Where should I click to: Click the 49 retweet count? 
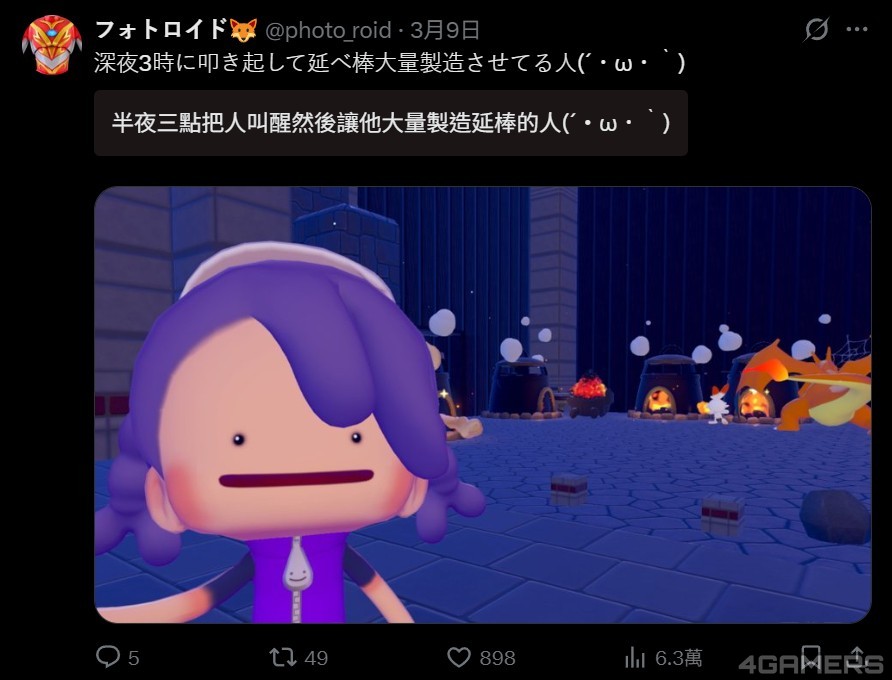coord(316,658)
